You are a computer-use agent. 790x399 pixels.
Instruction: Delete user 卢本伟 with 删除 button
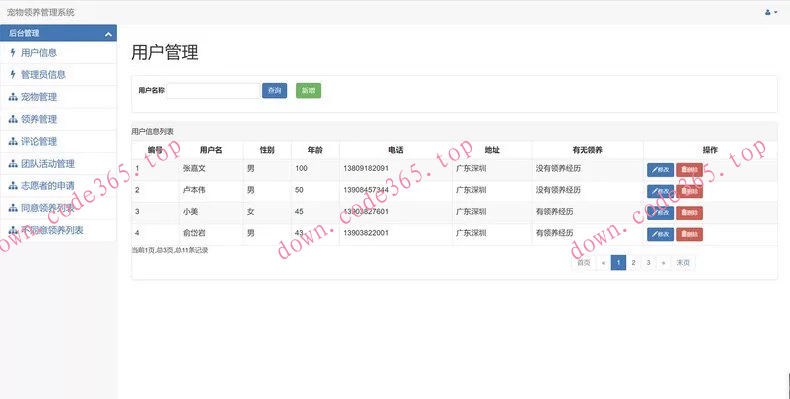[689, 191]
